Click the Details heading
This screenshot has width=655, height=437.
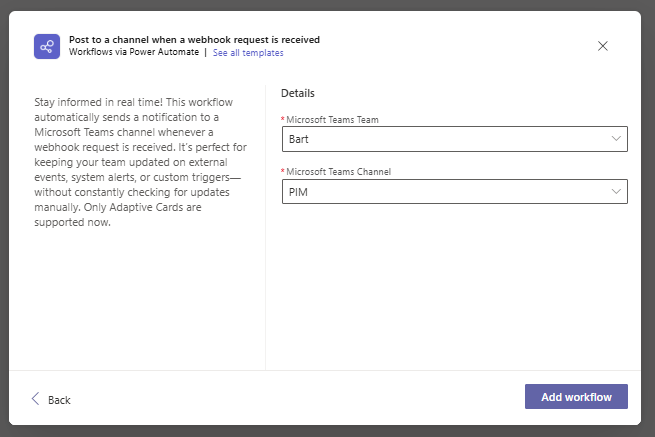pyautogui.click(x=297, y=93)
